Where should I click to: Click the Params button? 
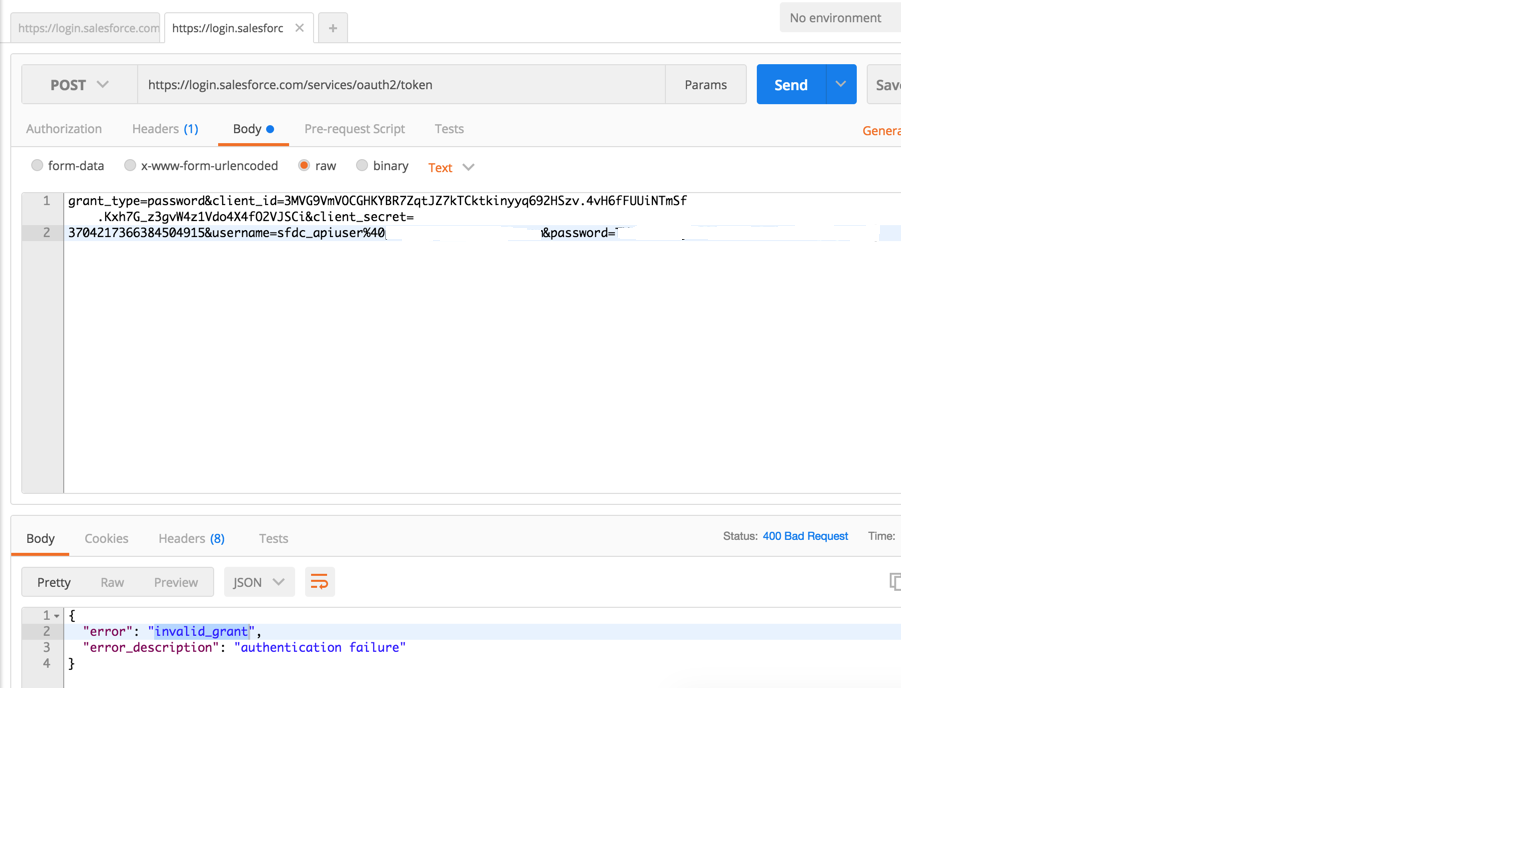tap(705, 85)
